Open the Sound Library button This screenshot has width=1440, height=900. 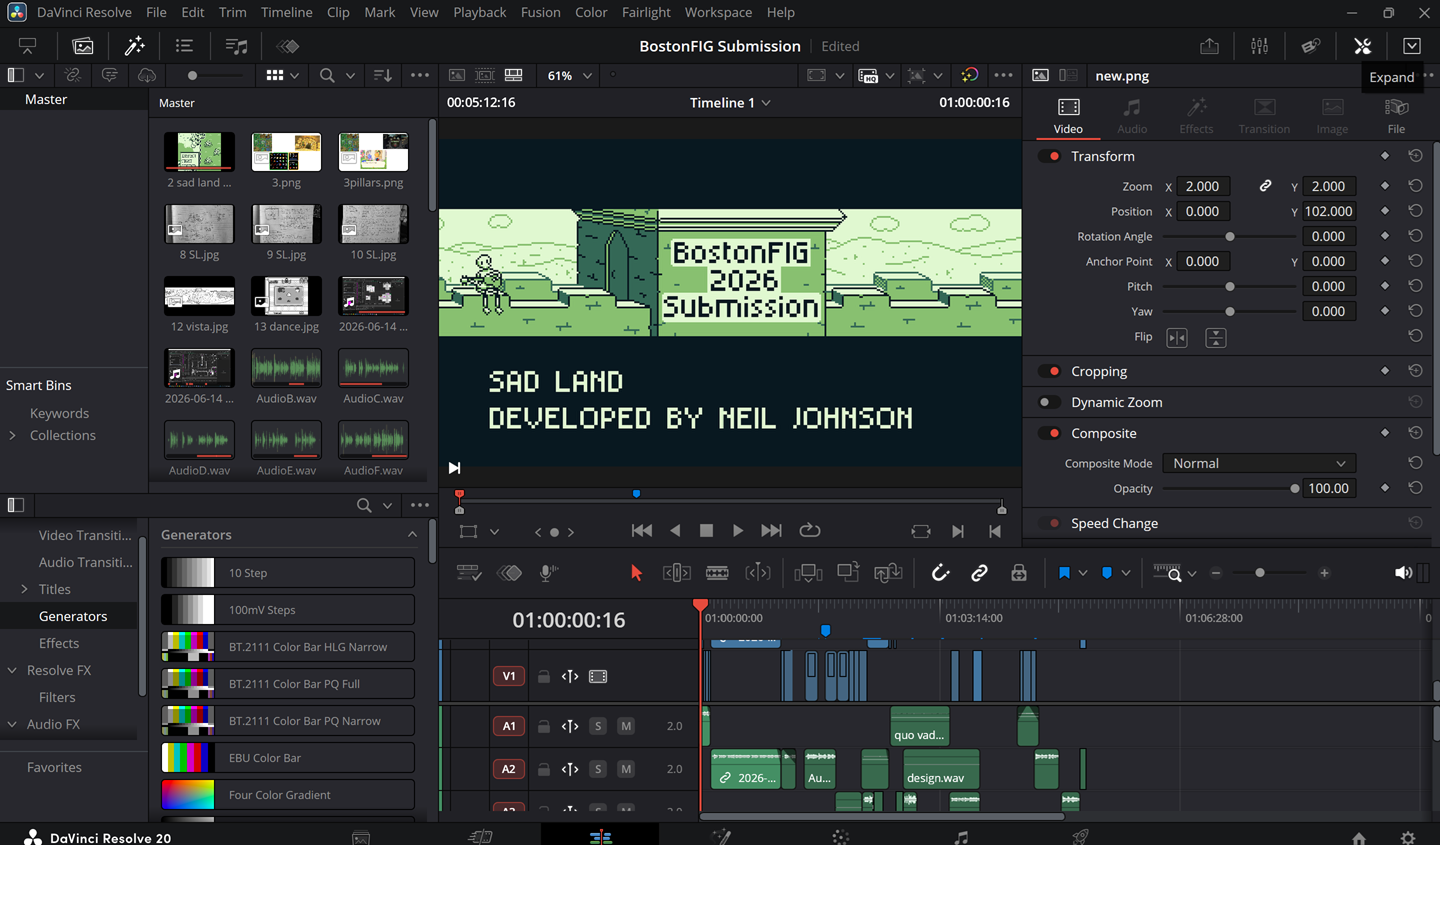236,46
